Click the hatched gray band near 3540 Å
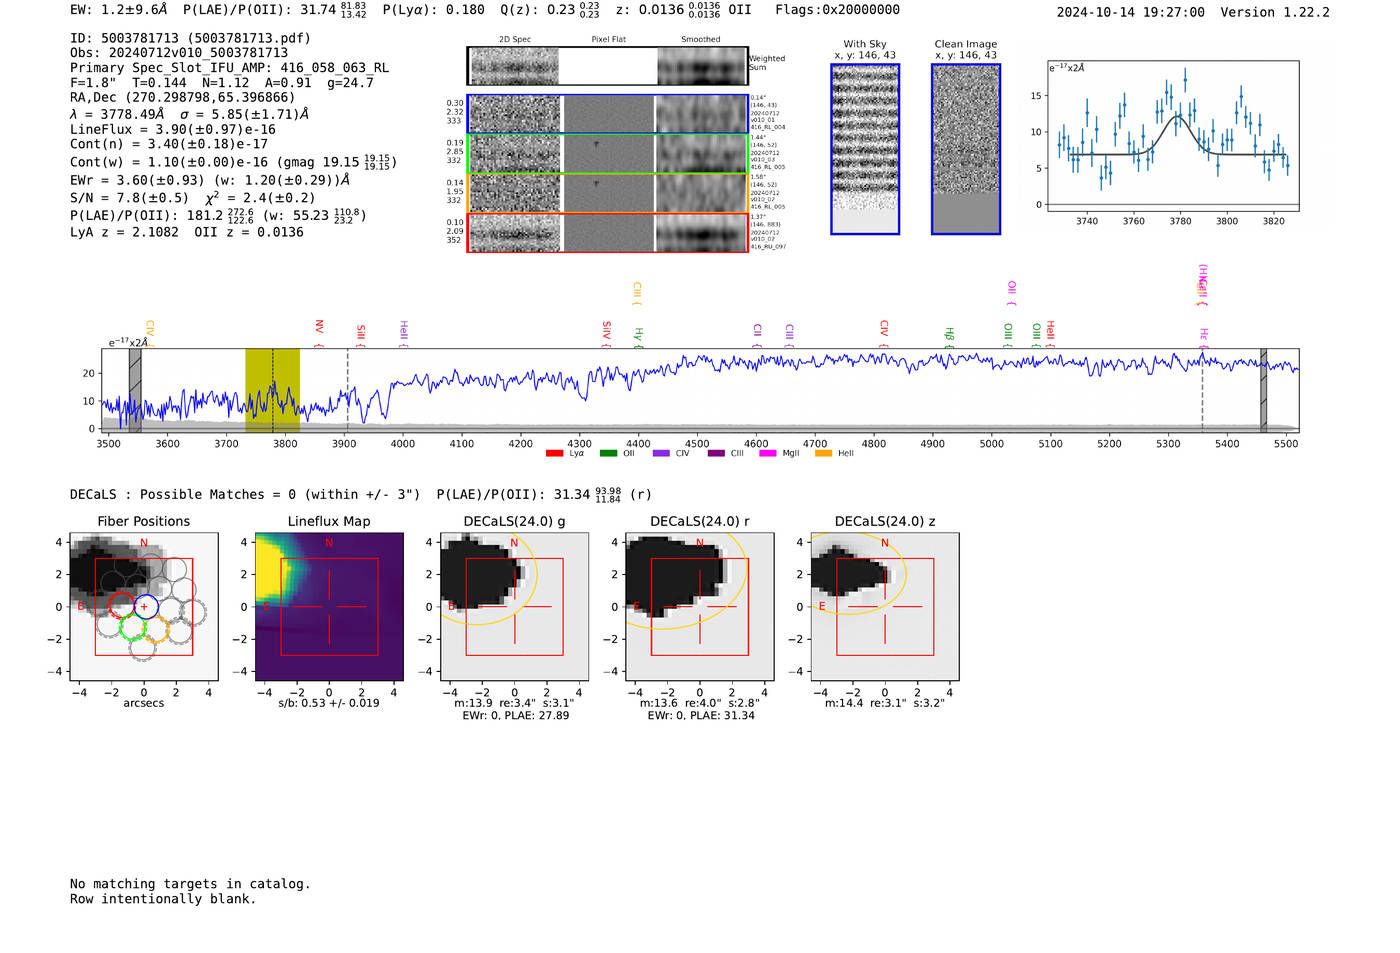Viewport: 1400px width, 953px height. click(x=135, y=390)
